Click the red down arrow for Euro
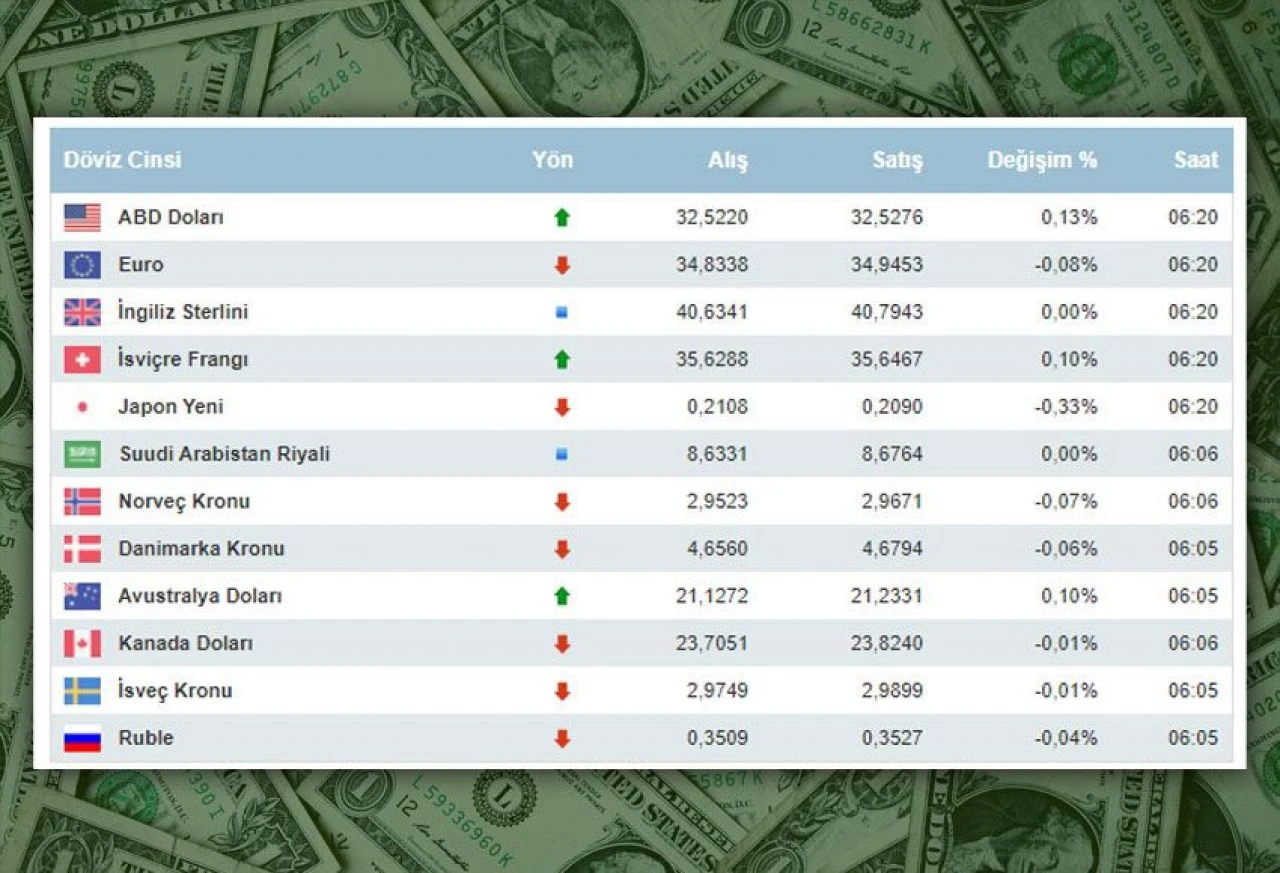 (562, 265)
